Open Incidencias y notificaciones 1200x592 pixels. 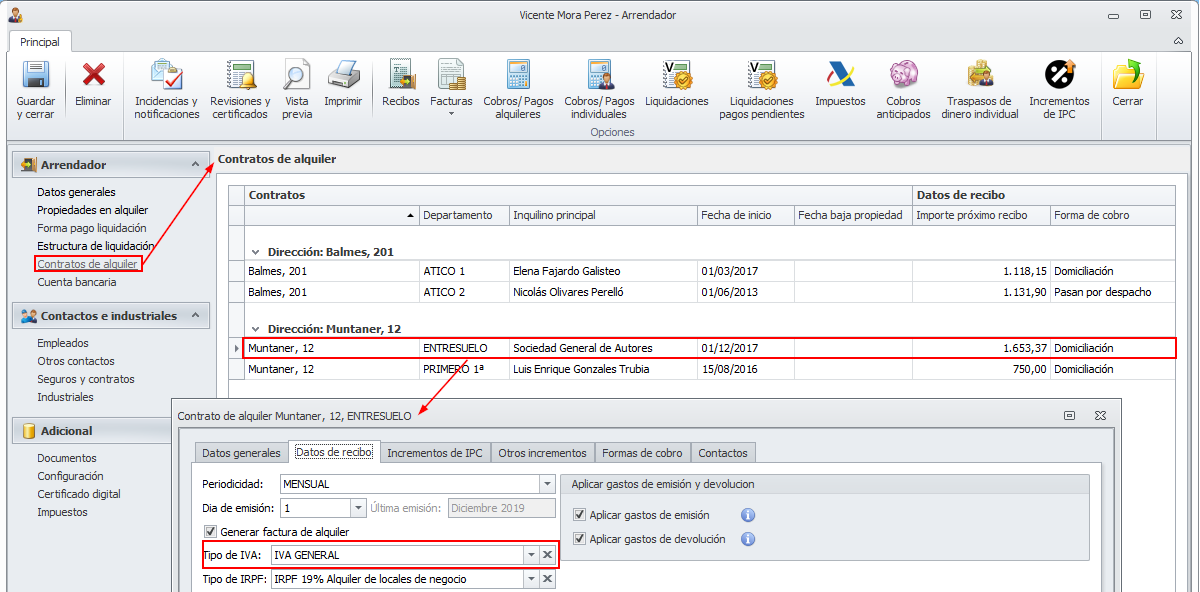coord(166,76)
